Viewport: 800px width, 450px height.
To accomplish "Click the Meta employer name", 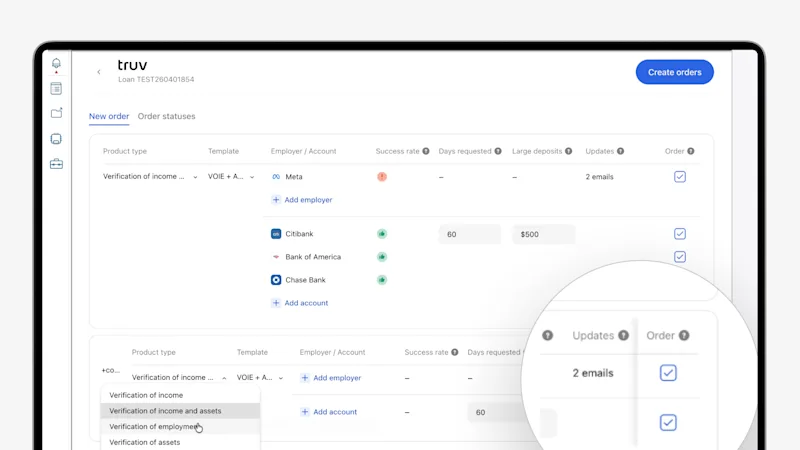I will coord(294,177).
